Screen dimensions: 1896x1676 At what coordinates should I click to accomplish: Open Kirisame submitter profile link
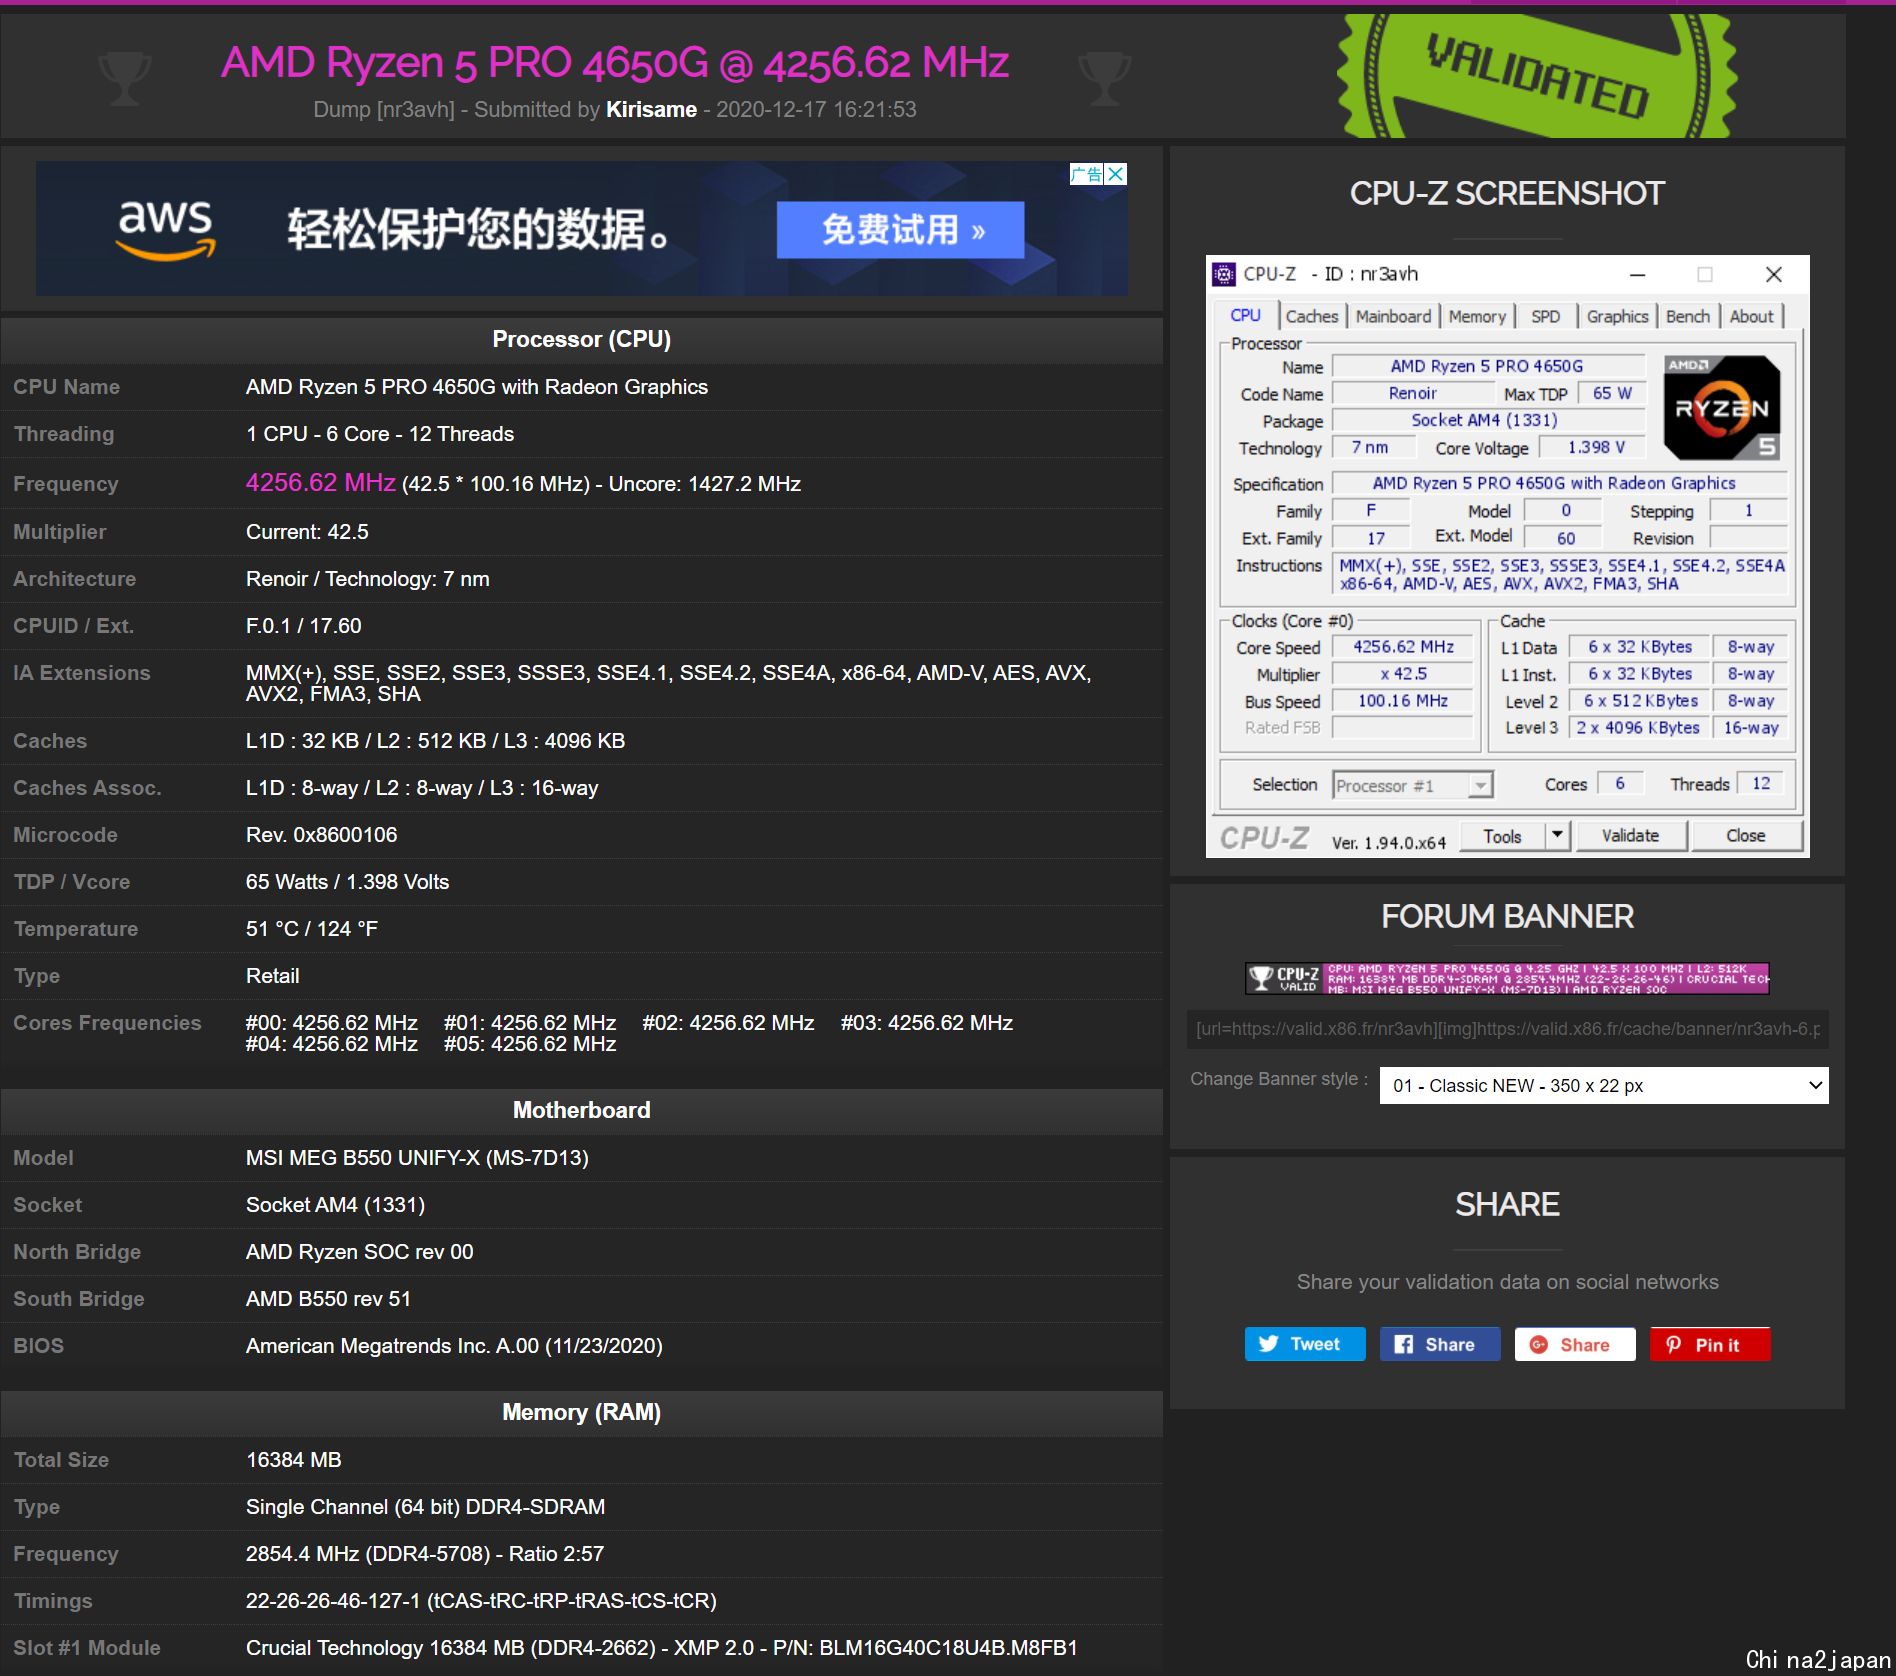tap(651, 109)
